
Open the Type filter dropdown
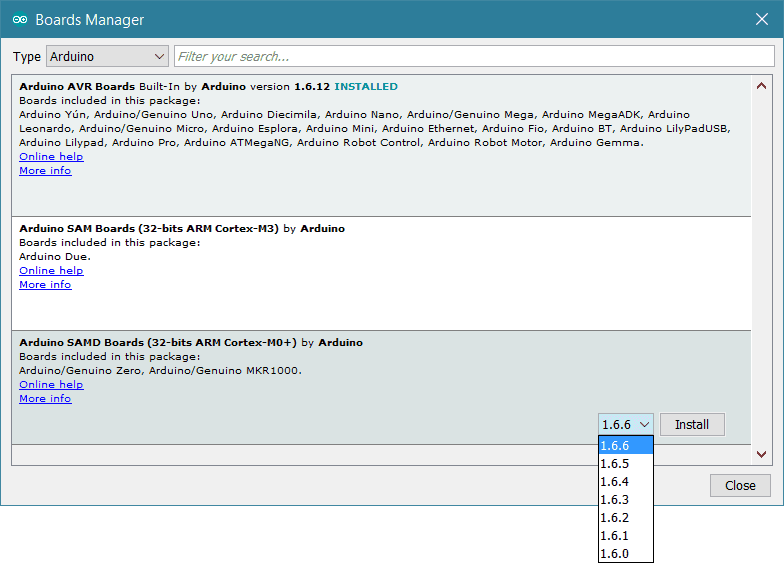(x=106, y=57)
